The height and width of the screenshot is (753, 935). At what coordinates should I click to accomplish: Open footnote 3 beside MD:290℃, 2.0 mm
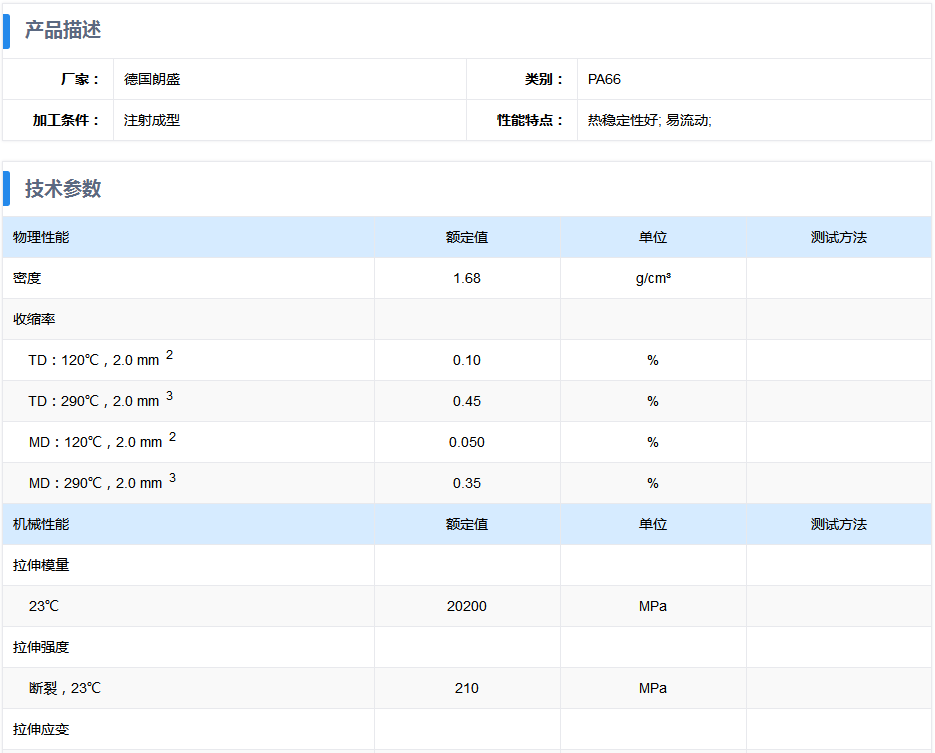[172, 478]
